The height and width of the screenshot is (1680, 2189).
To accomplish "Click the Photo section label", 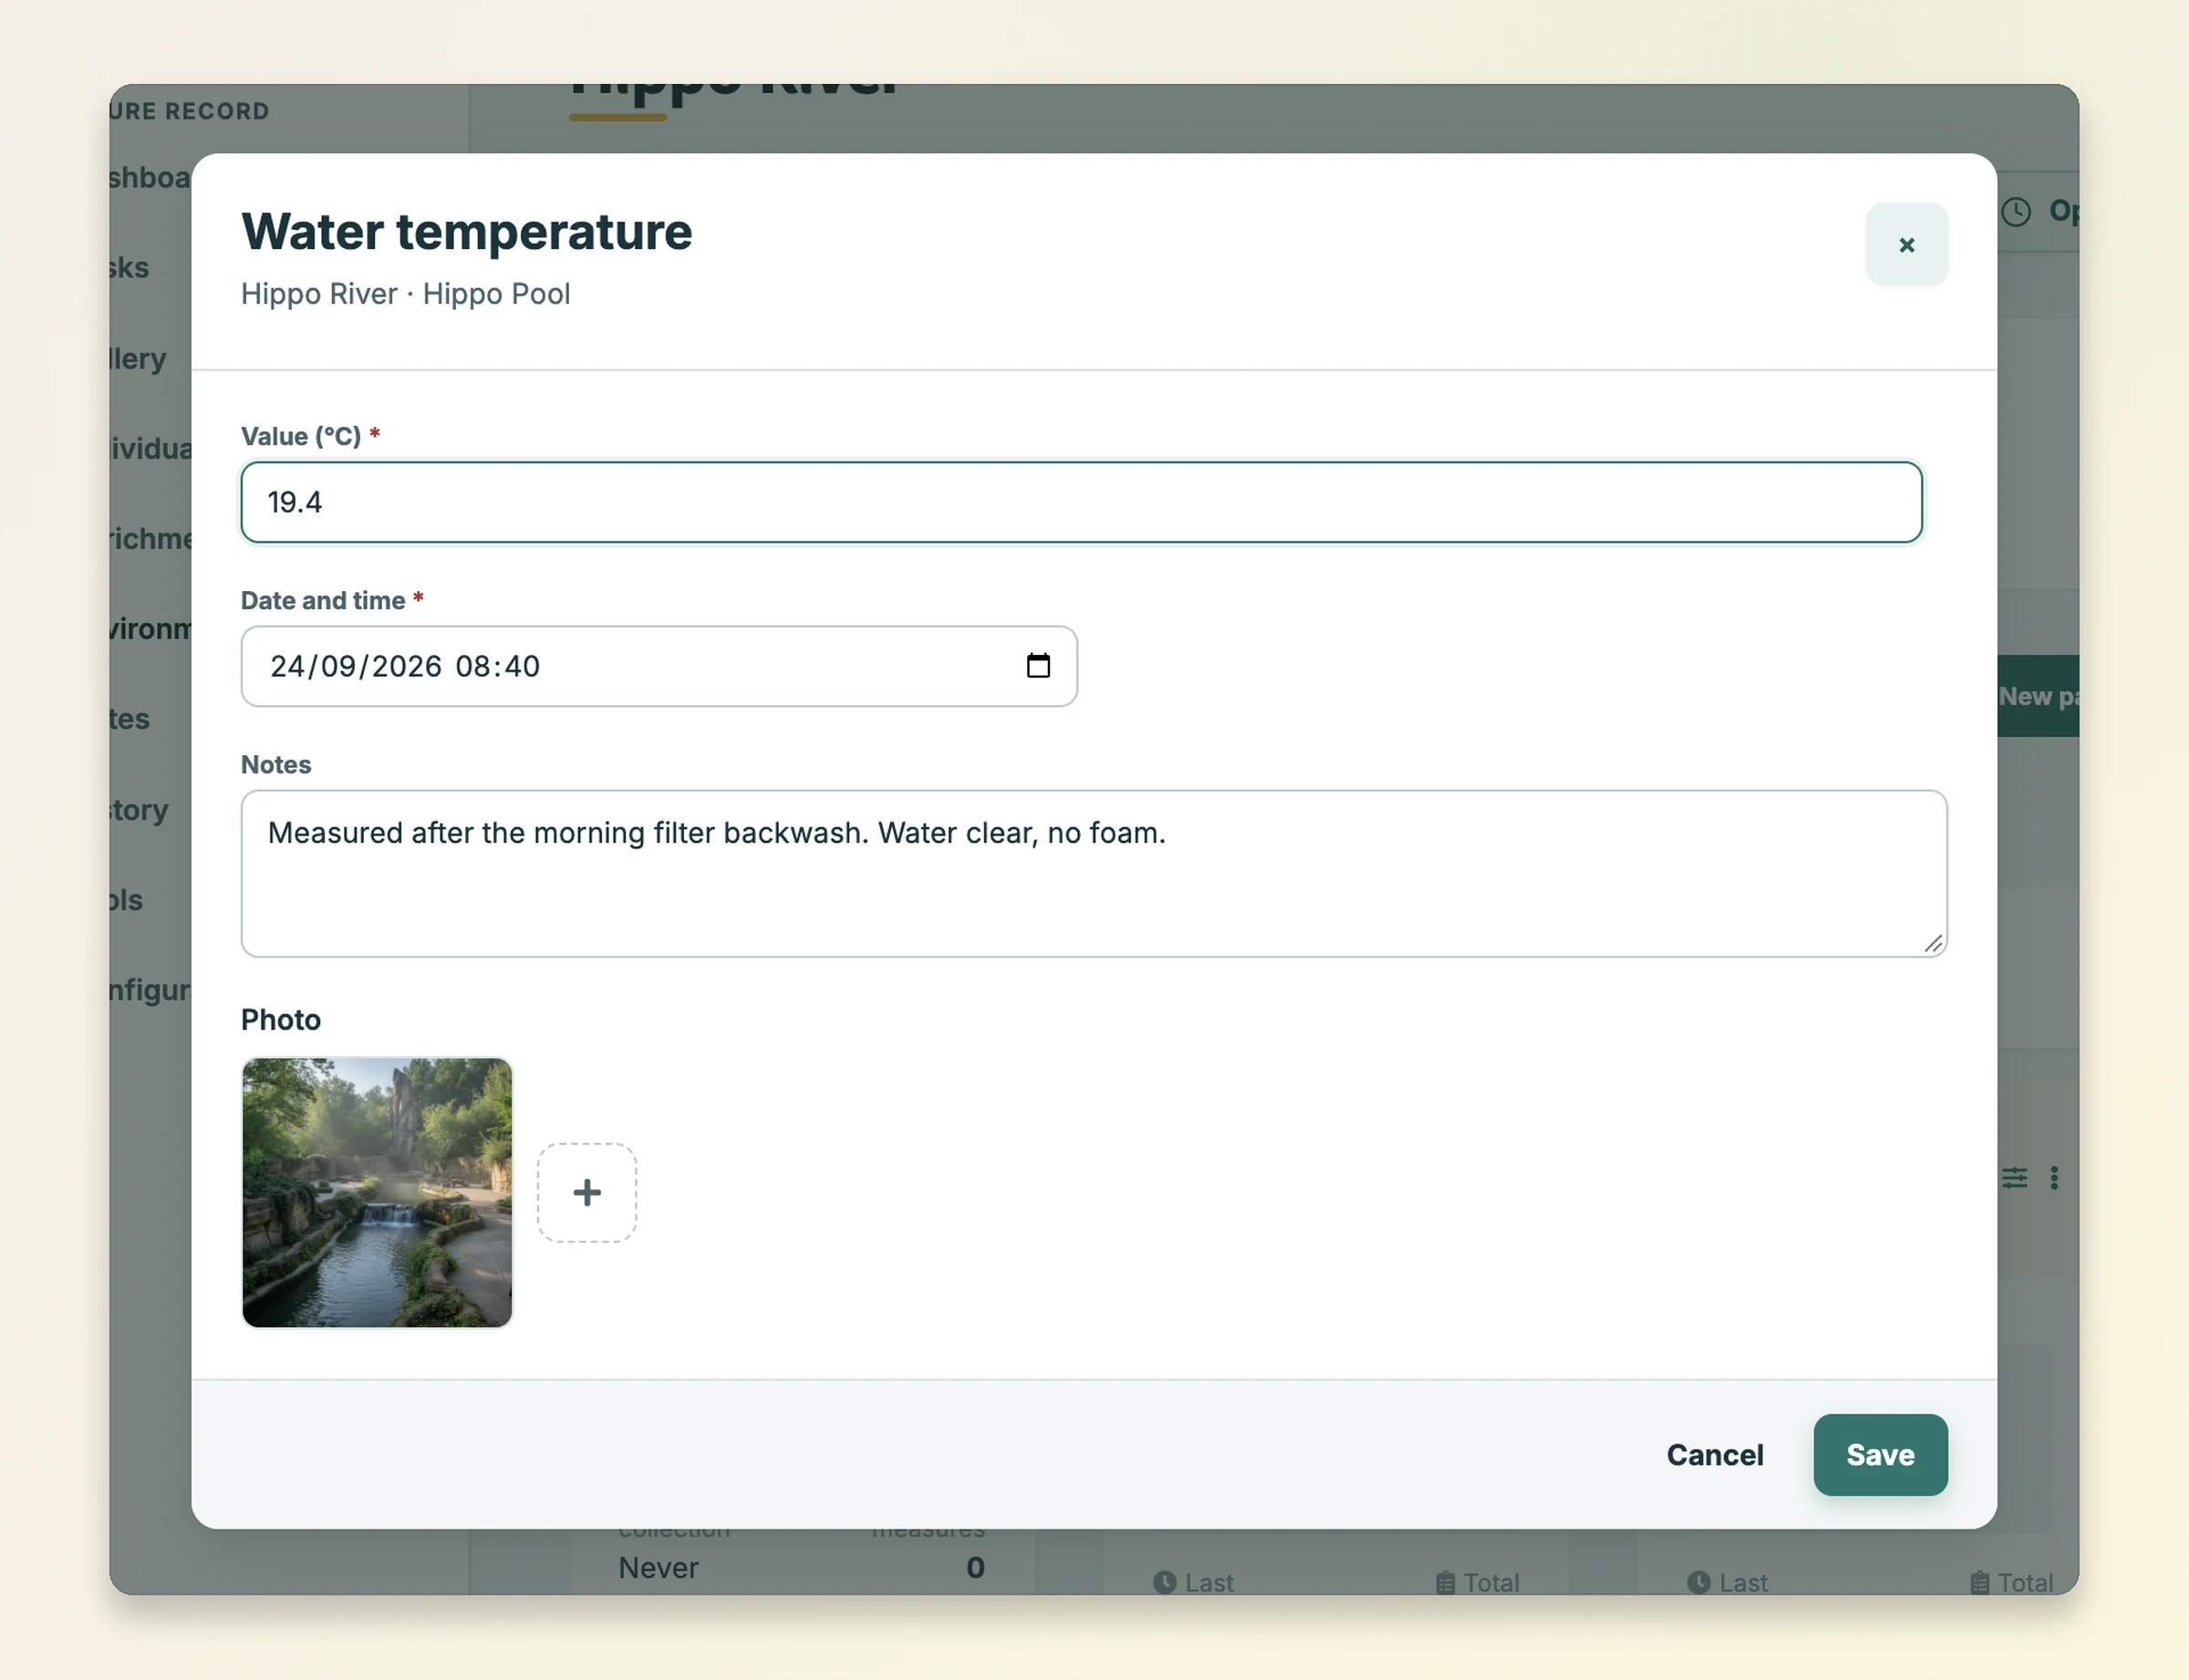I will (x=281, y=1019).
